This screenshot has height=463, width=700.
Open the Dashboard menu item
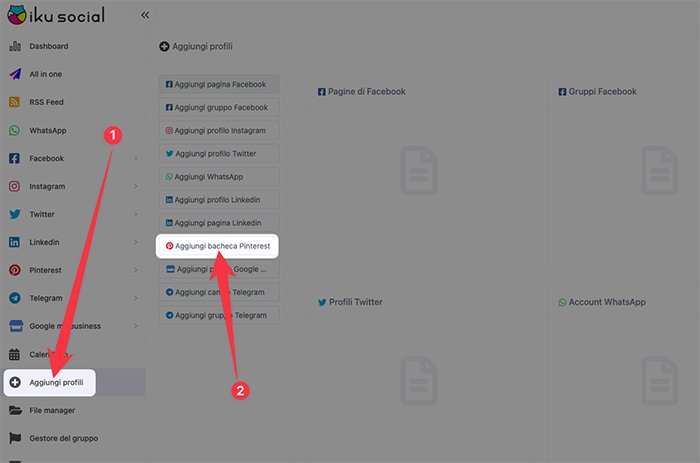tap(49, 46)
